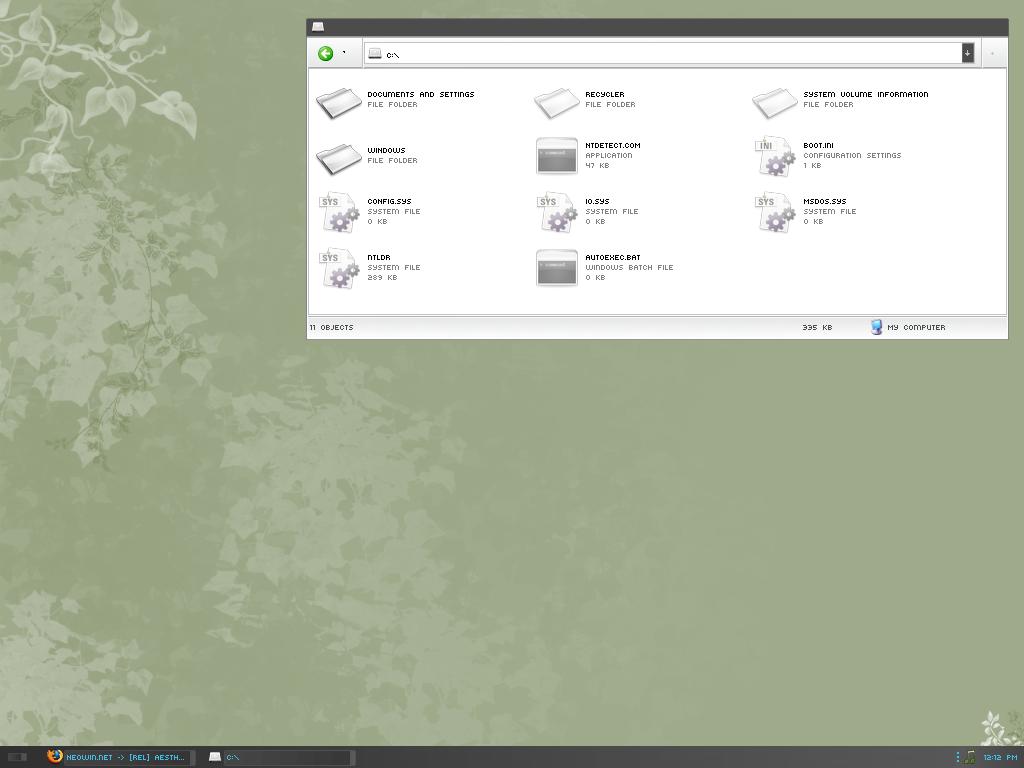
Task: Open the Documents and Settings folder
Action: coord(339,100)
